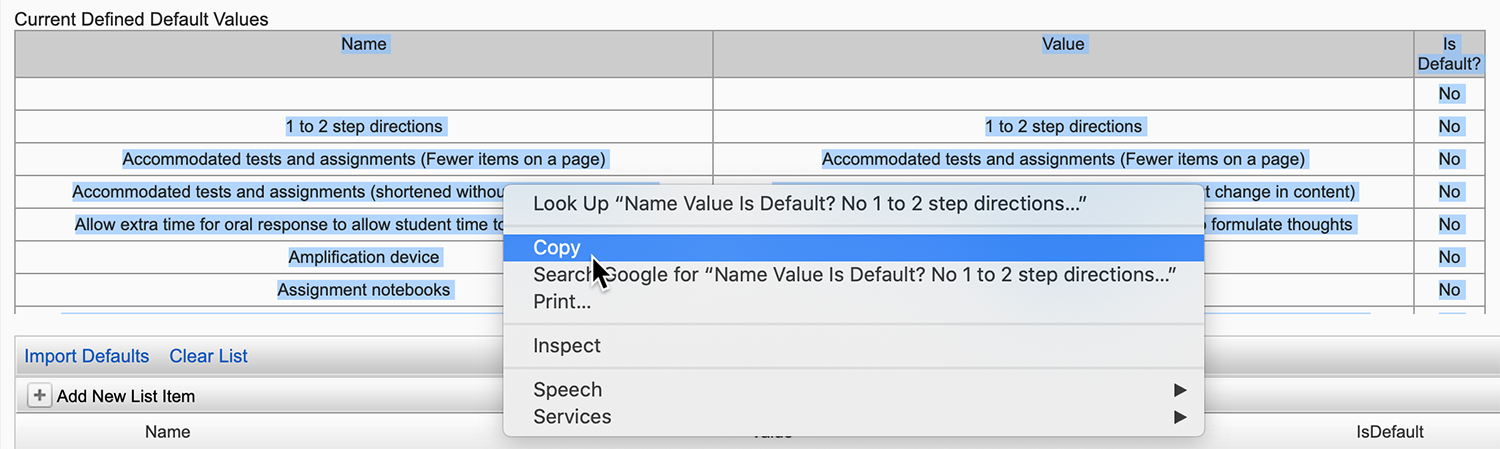Click the Clear List link
The height and width of the screenshot is (449, 1500).
[x=208, y=356]
